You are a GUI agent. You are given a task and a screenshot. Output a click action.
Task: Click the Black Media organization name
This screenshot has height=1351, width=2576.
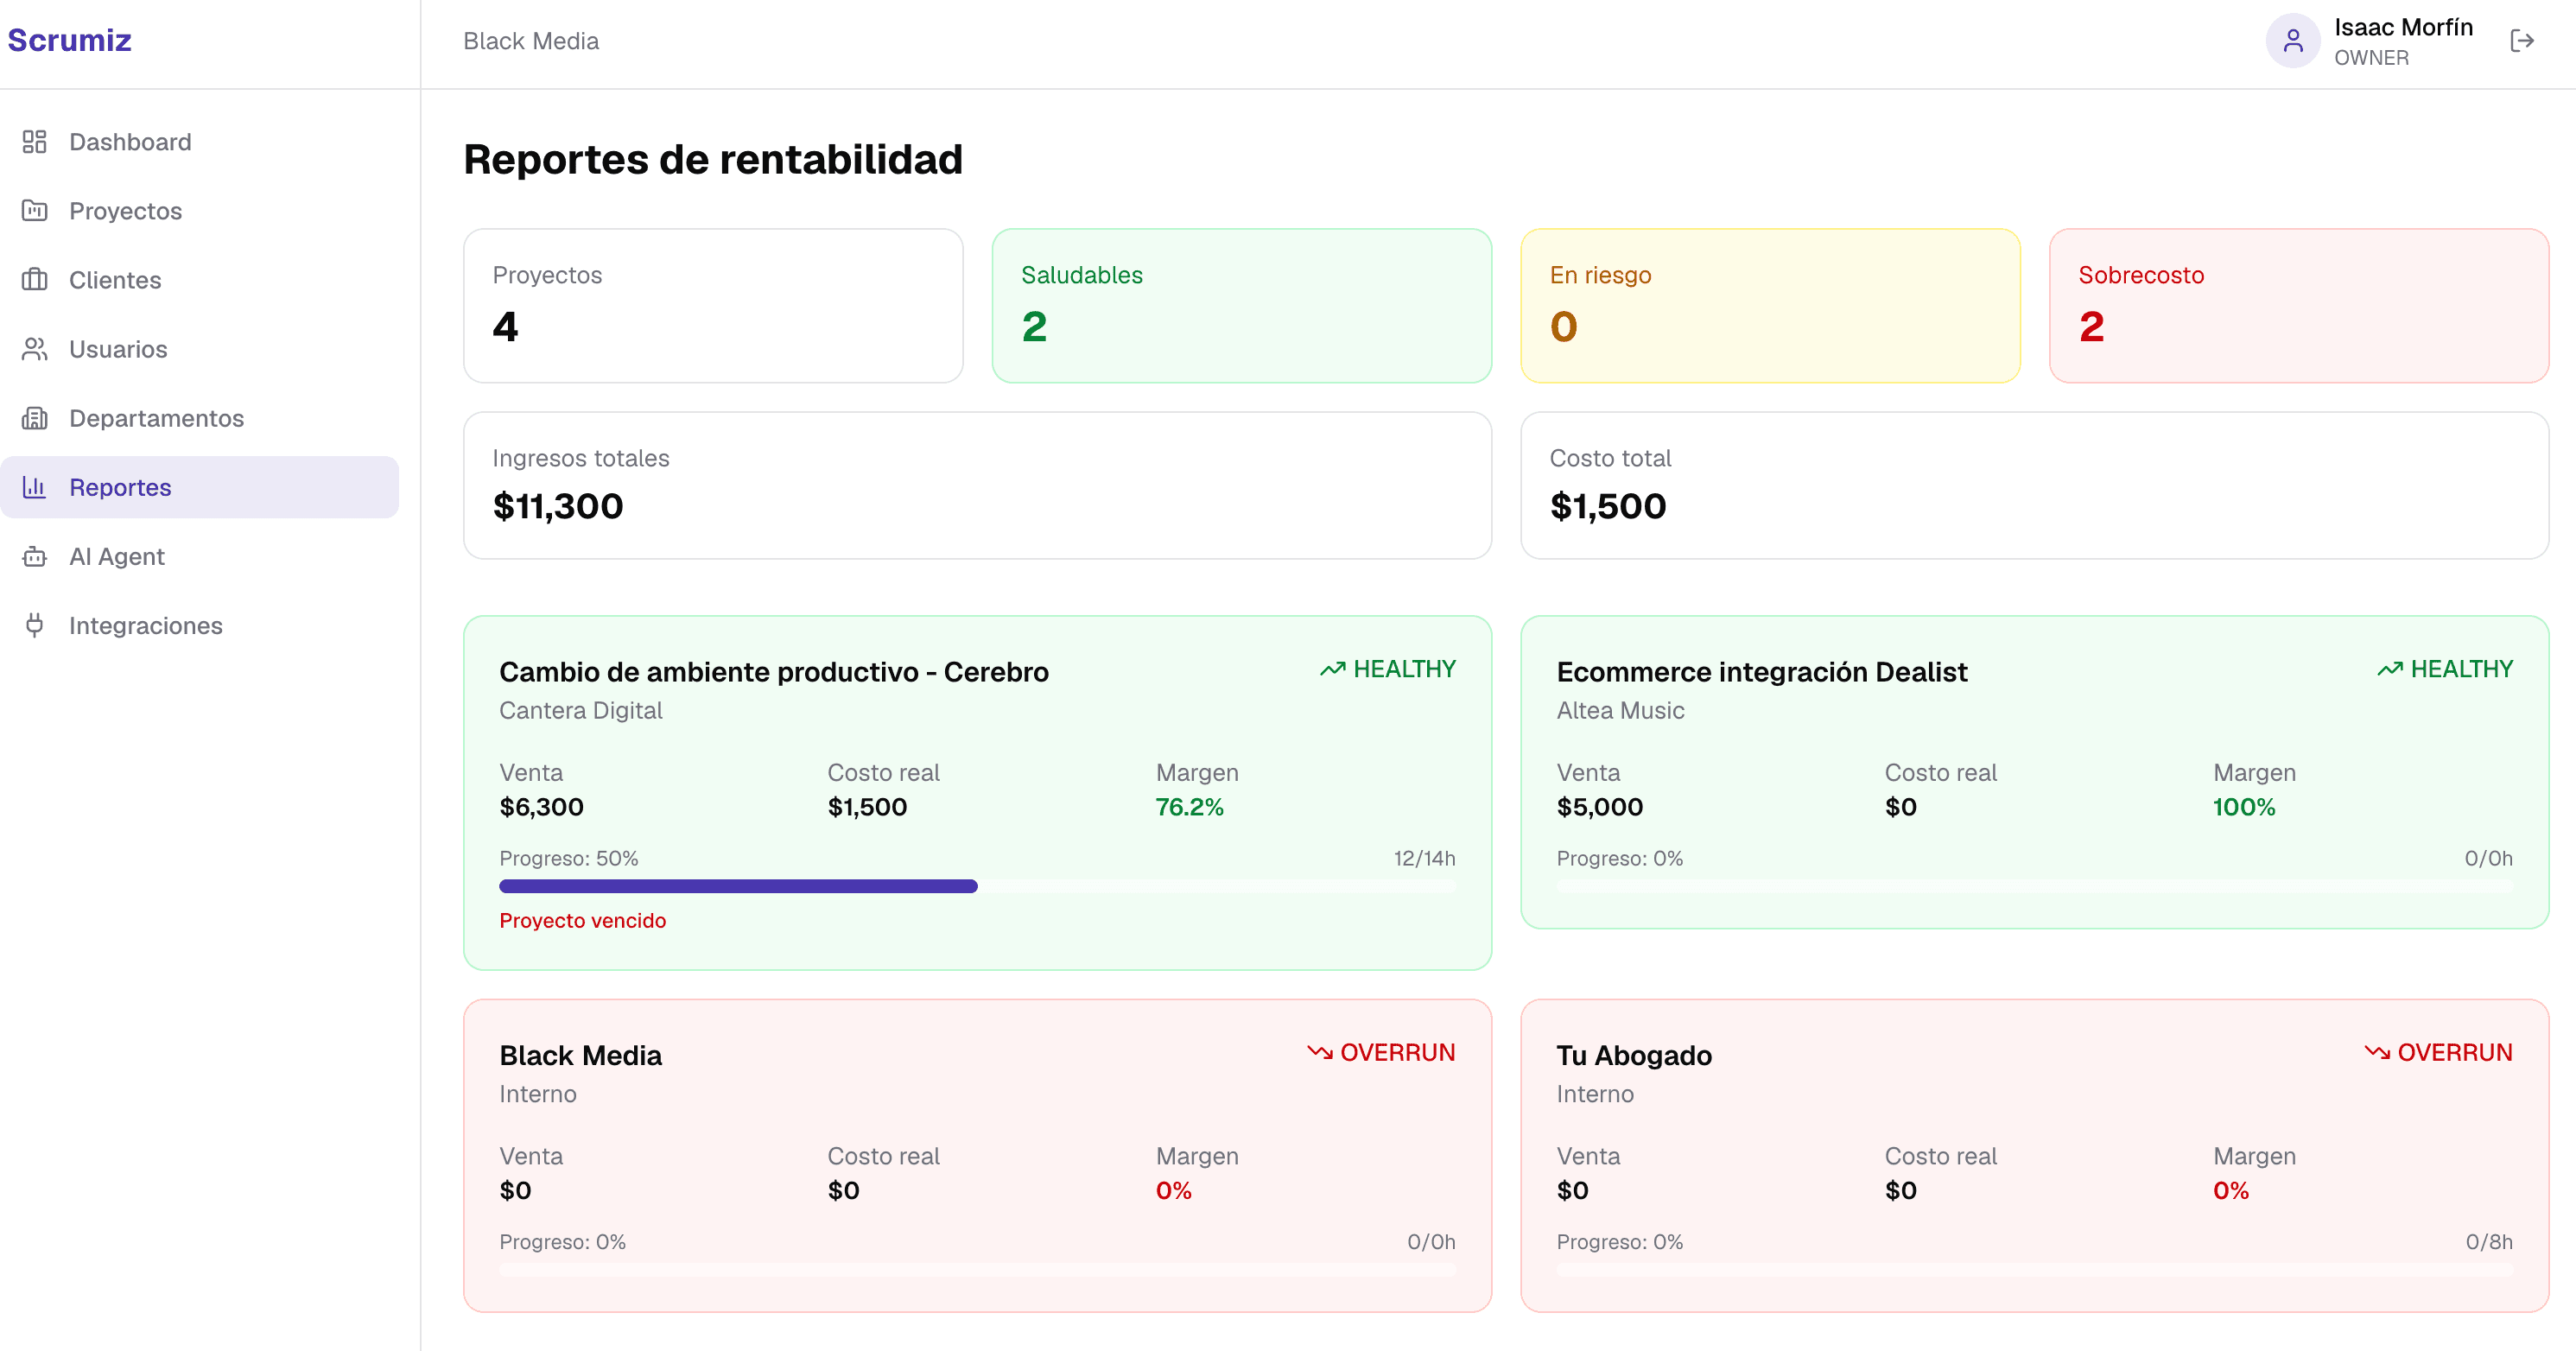[531, 41]
